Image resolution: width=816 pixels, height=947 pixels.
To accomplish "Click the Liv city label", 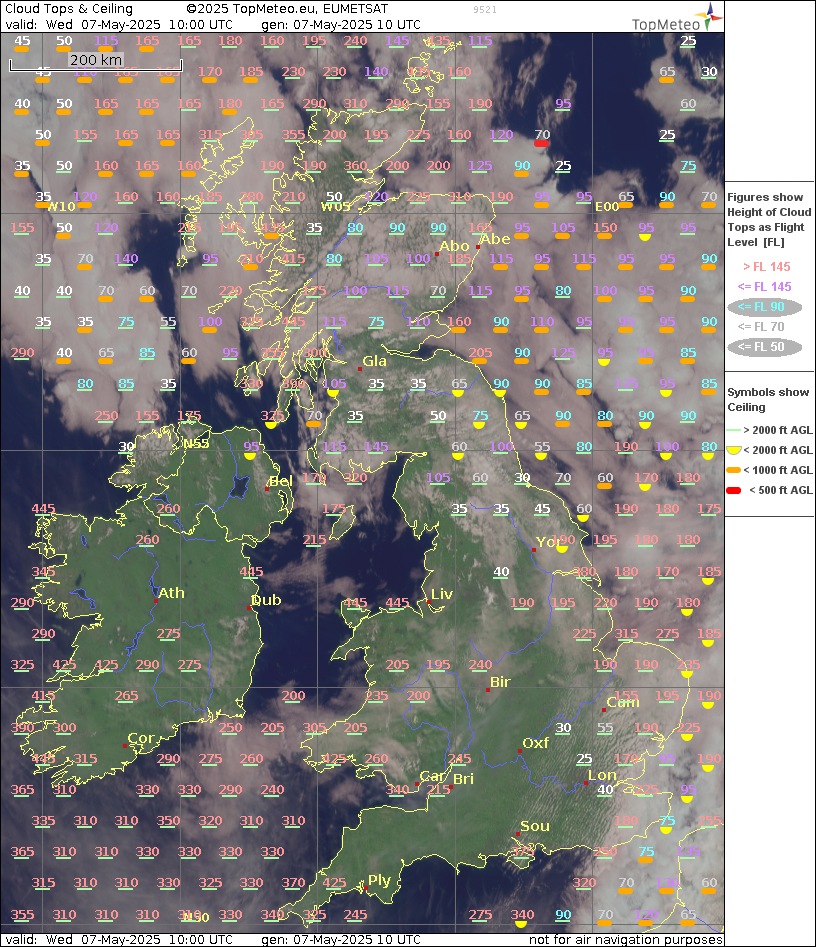I will 442,594.
